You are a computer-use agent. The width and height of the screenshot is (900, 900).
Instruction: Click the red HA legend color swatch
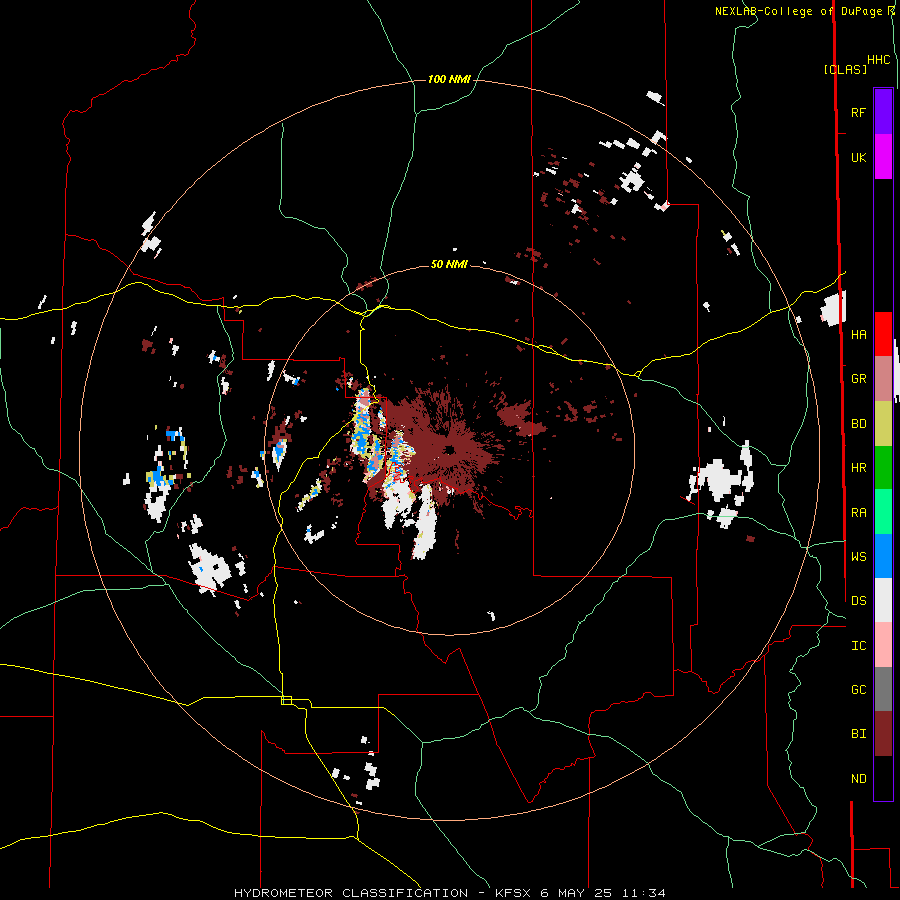coord(883,334)
